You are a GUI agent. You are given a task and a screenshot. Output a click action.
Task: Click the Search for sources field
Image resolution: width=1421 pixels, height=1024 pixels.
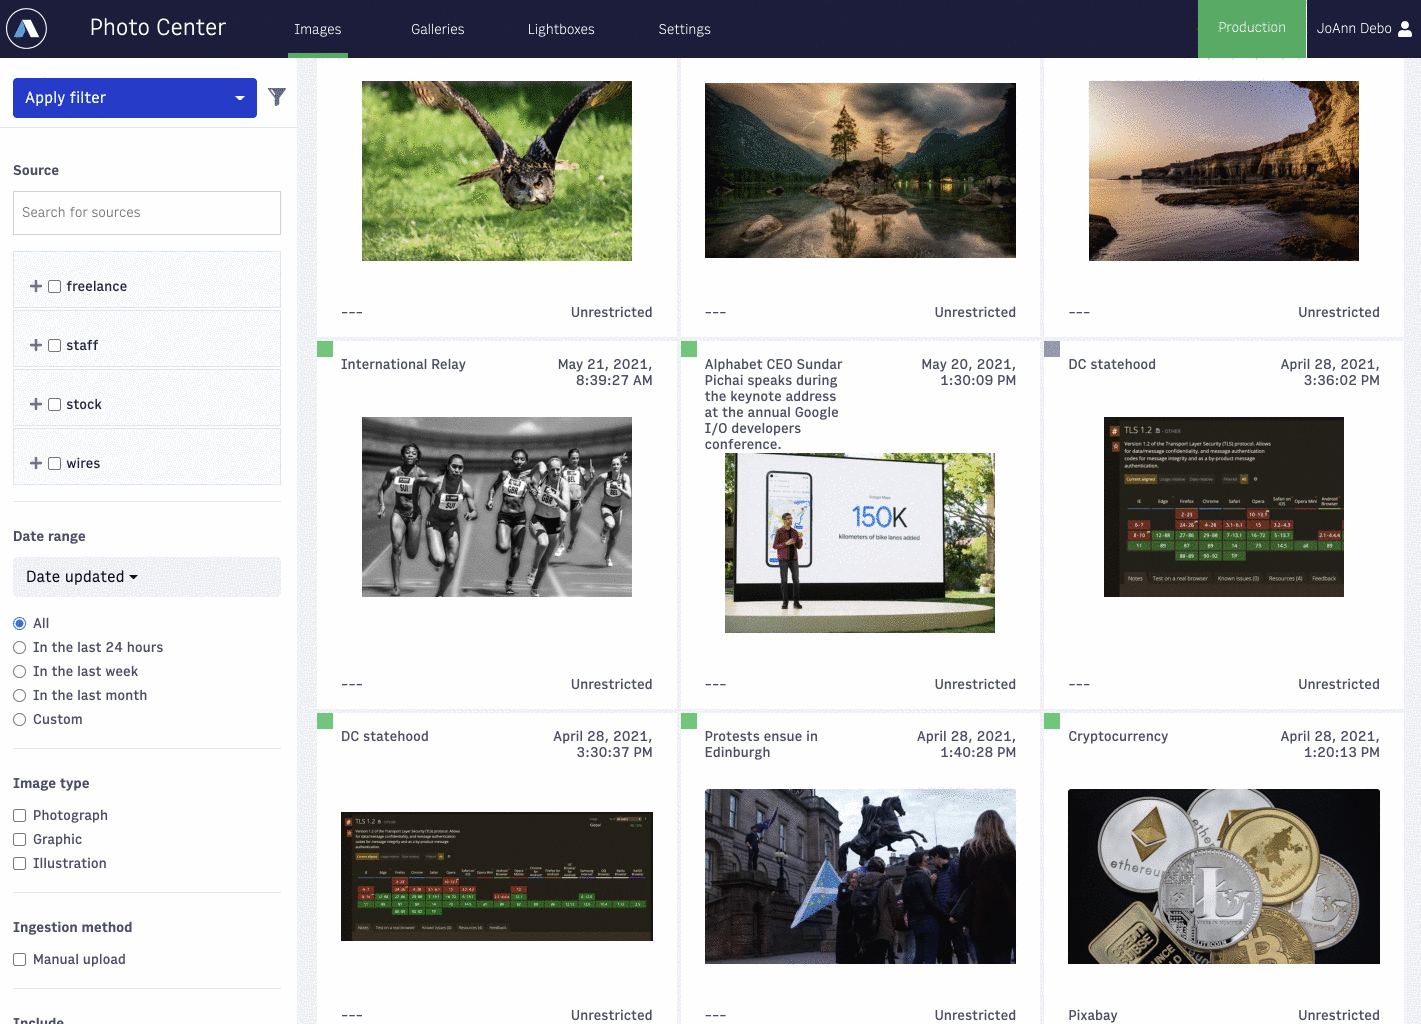pos(147,213)
